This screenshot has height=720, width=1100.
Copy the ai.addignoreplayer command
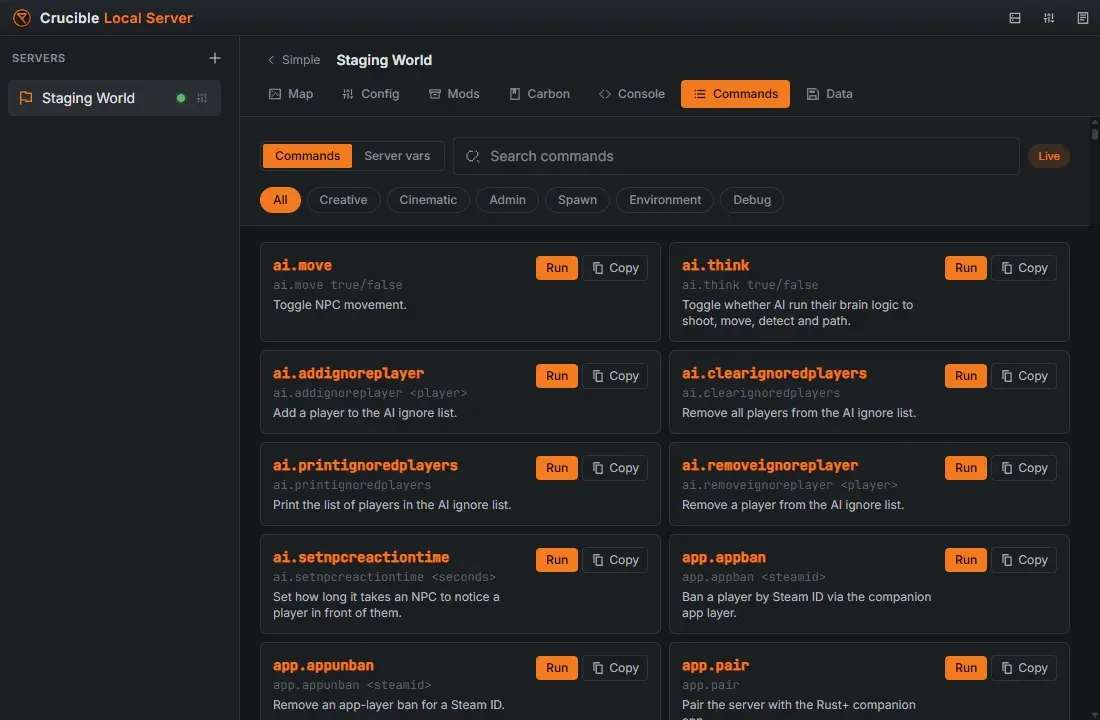click(x=615, y=375)
